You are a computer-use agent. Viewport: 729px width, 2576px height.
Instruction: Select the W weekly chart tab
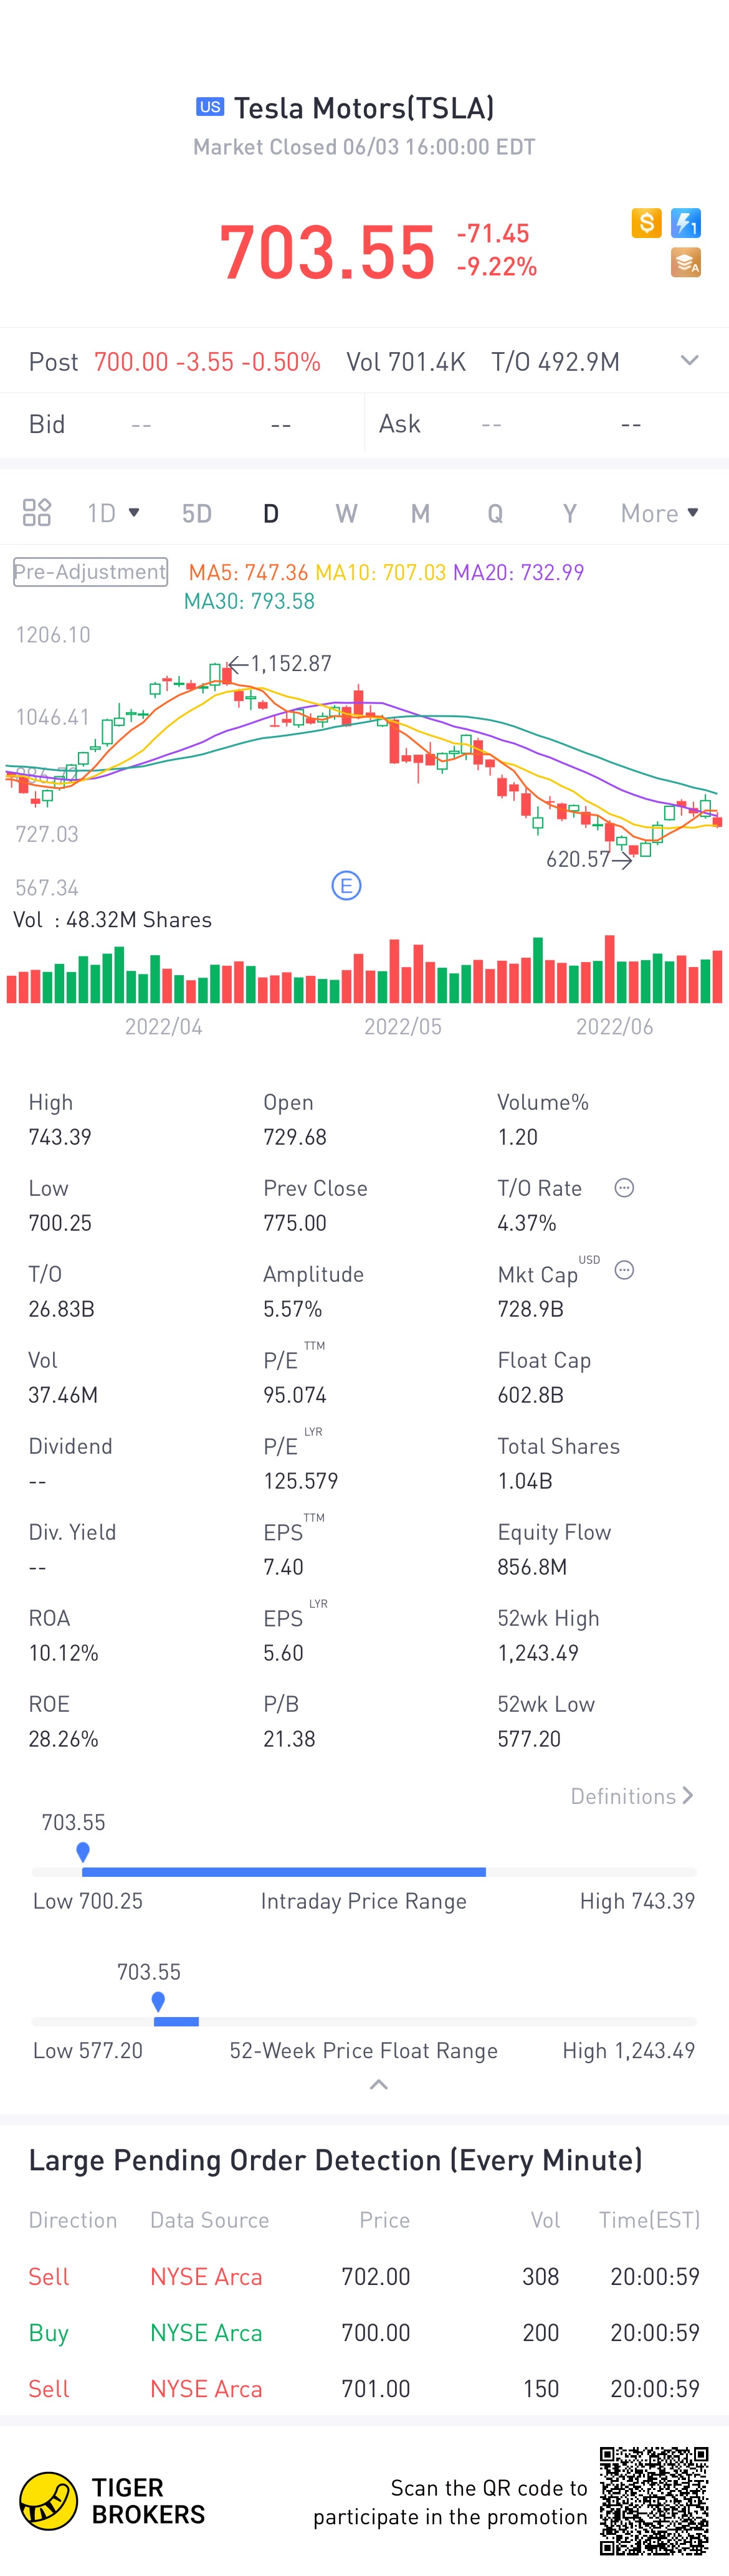(346, 513)
